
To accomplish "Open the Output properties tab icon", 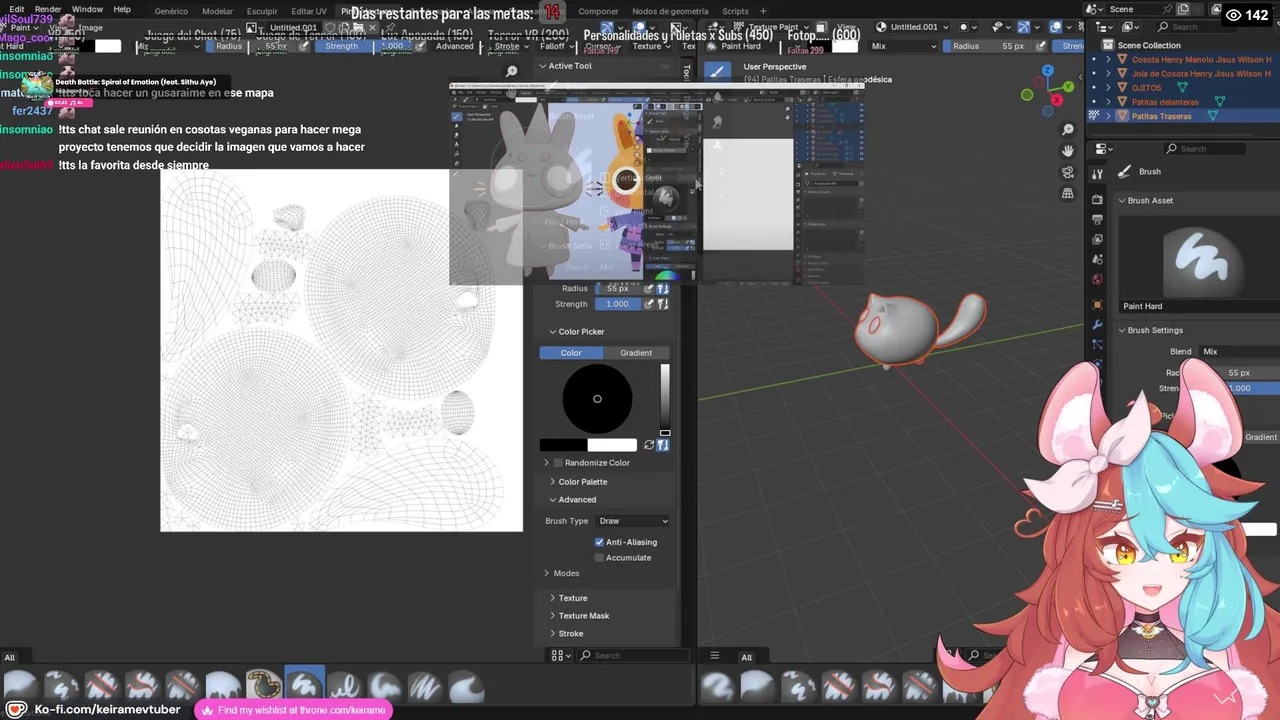I will (x=1097, y=220).
